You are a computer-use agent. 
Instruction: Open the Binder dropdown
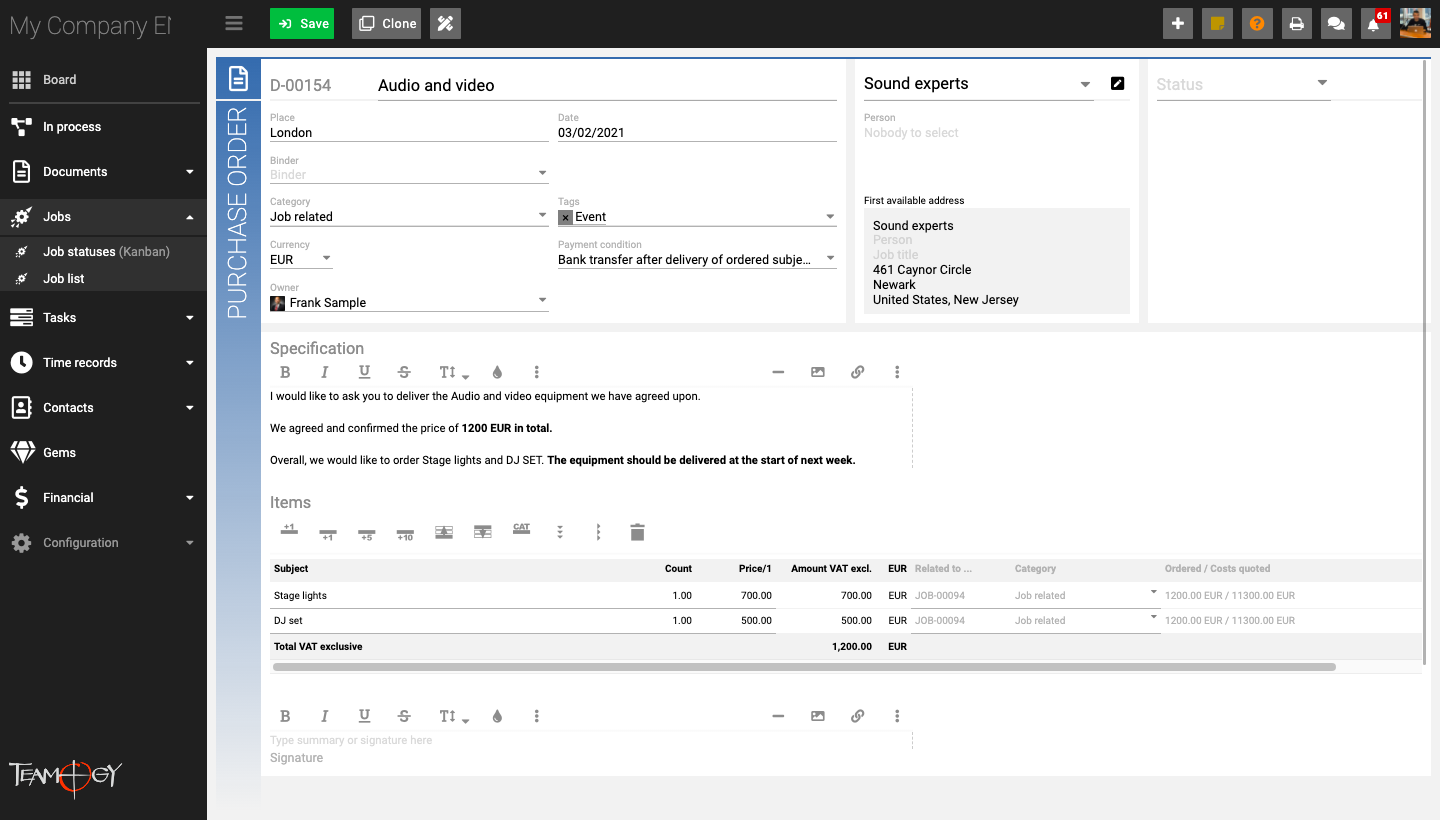(409, 174)
